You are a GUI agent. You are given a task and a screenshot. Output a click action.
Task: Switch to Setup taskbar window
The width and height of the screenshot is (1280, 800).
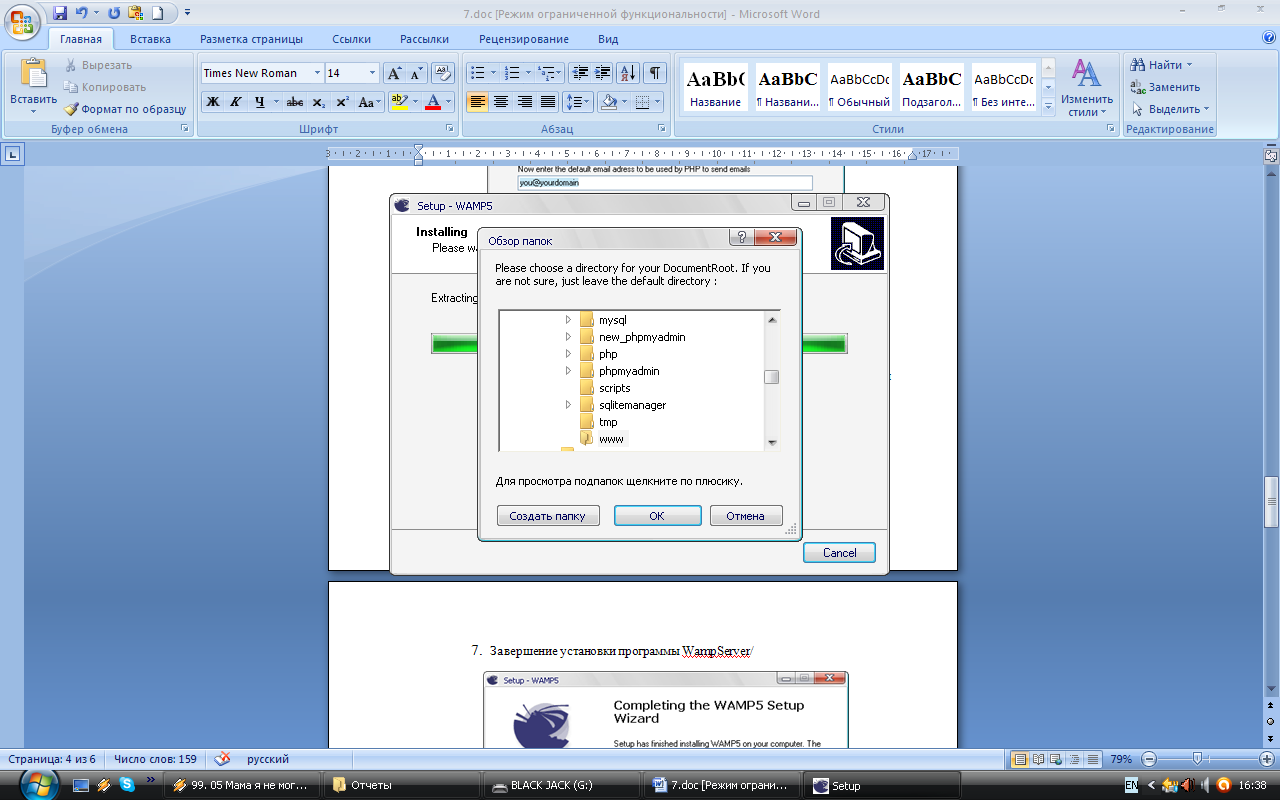[x=882, y=785]
